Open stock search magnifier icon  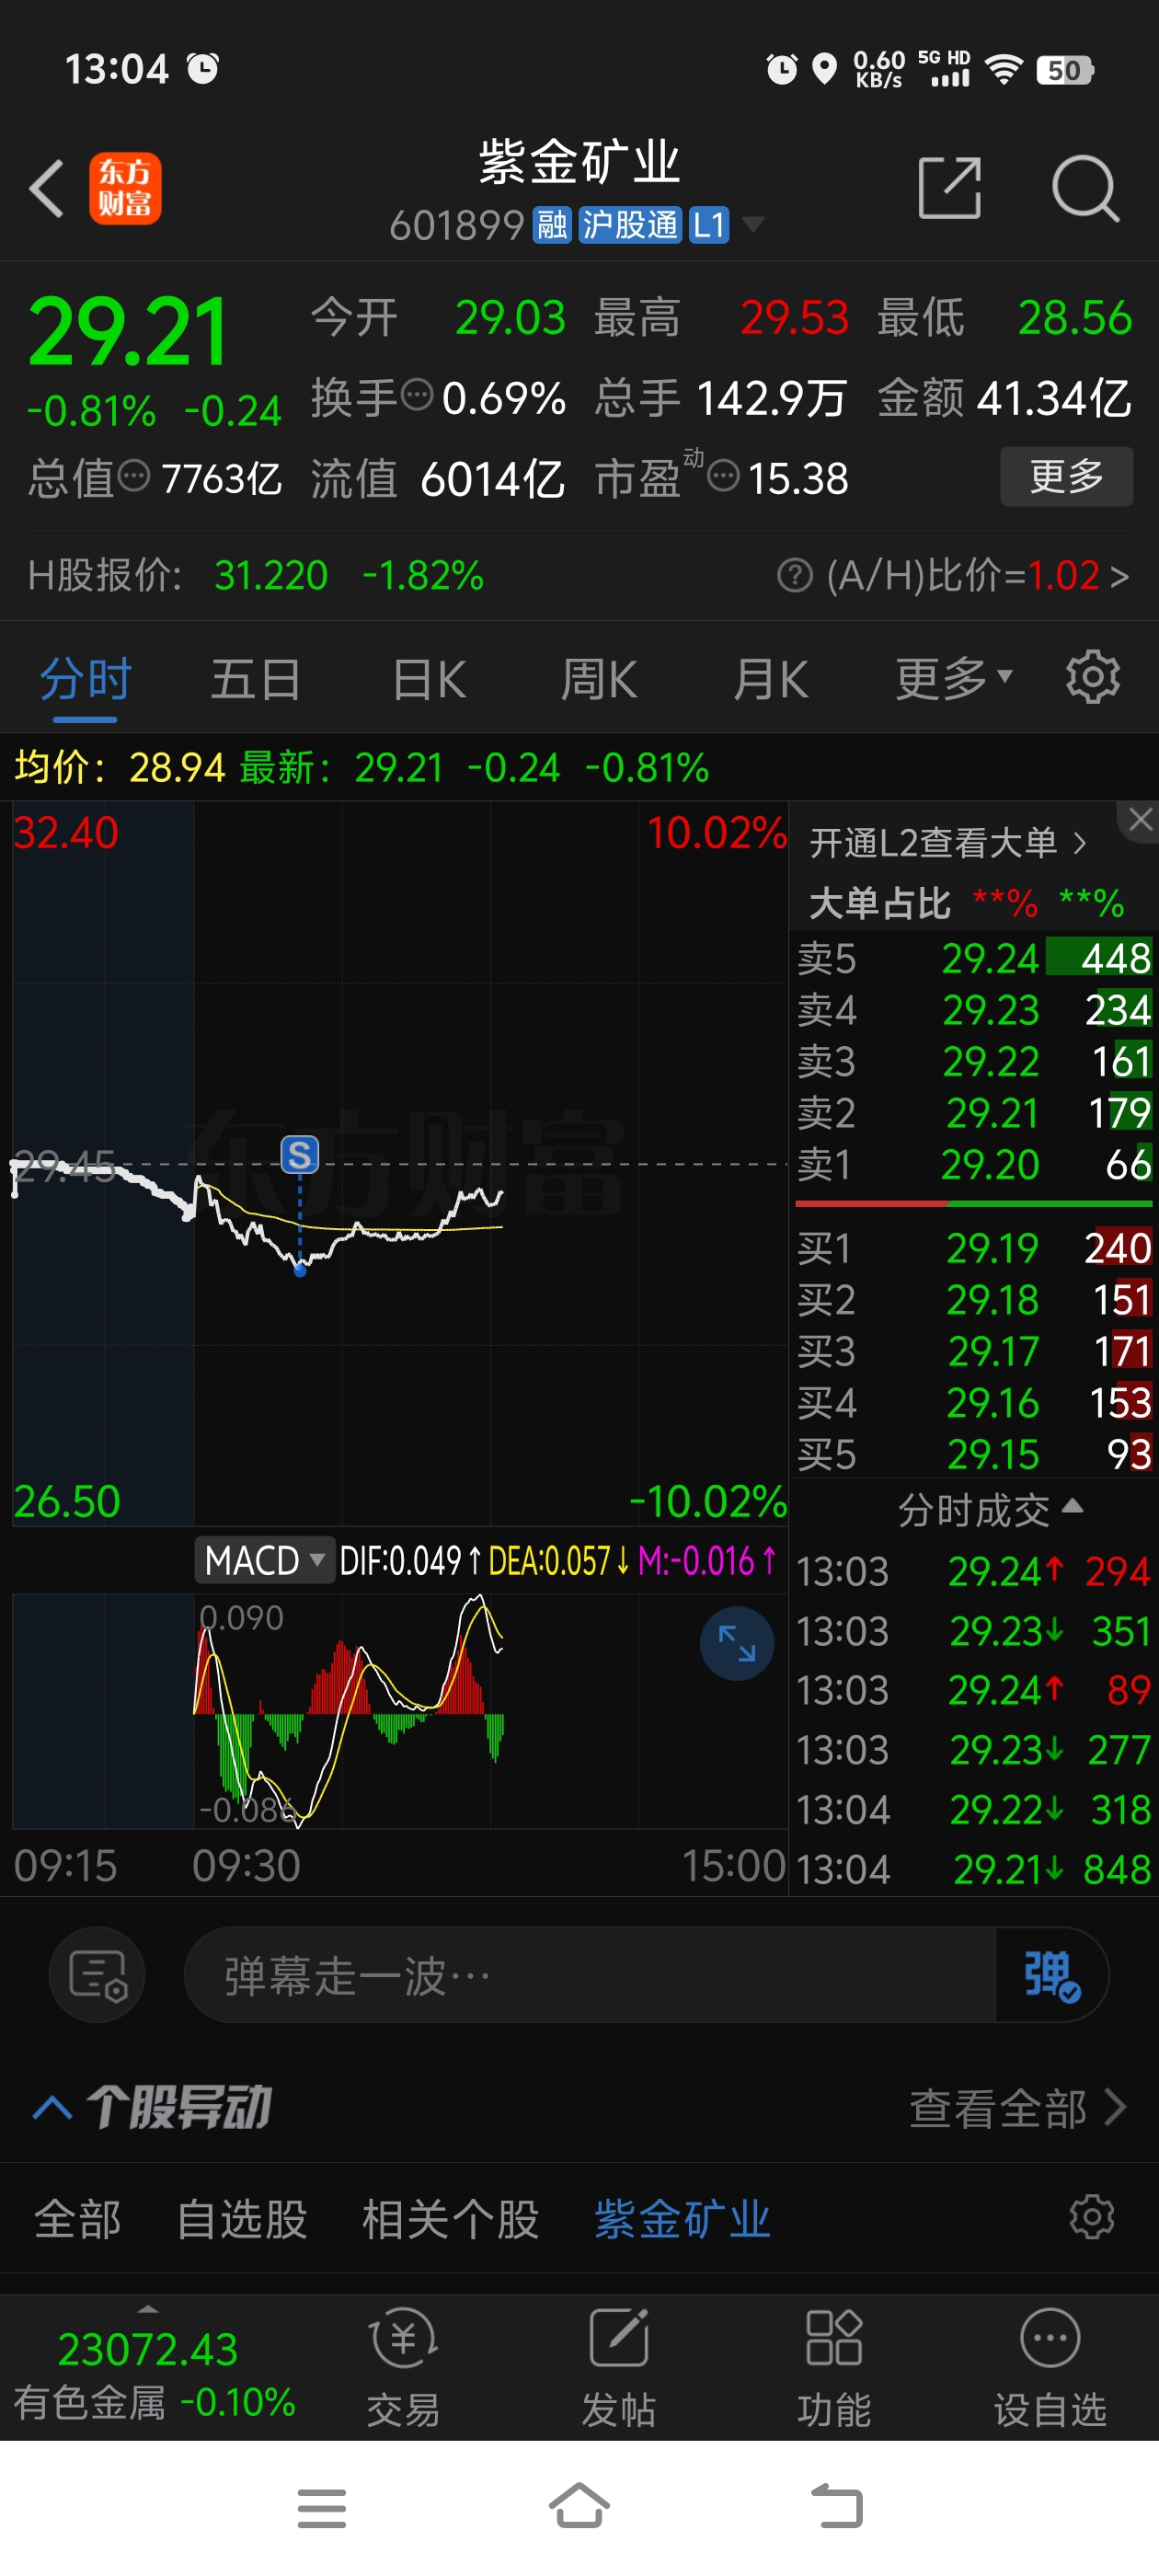point(1085,187)
